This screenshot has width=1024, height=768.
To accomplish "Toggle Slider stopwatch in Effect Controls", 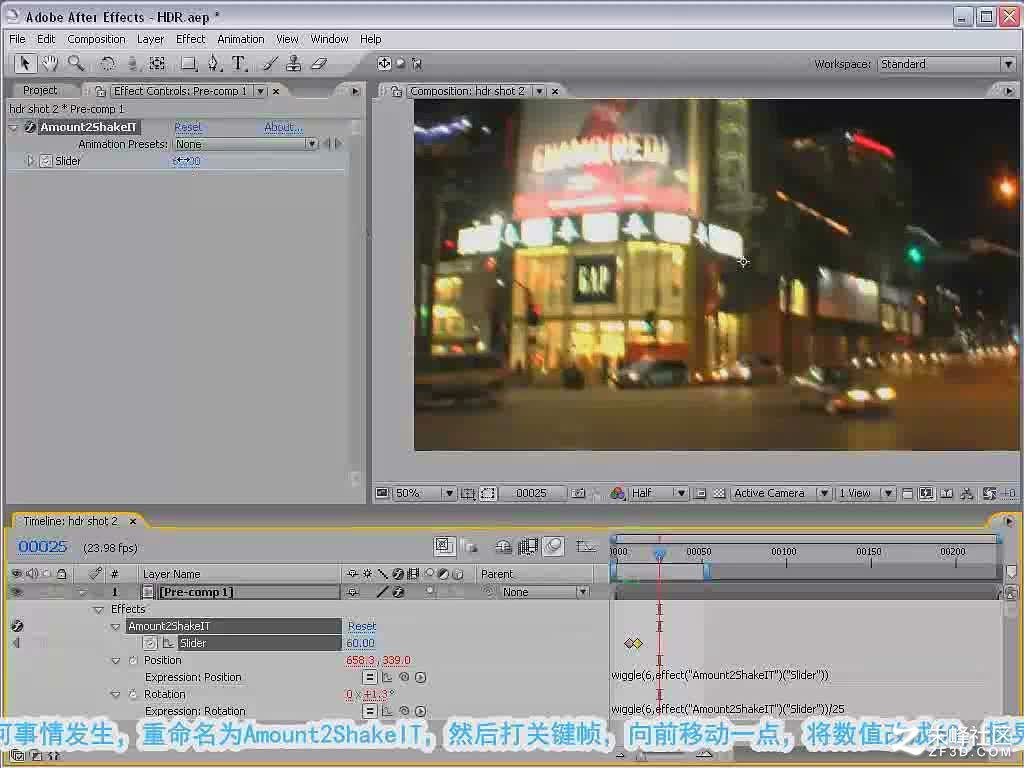I will point(46,161).
